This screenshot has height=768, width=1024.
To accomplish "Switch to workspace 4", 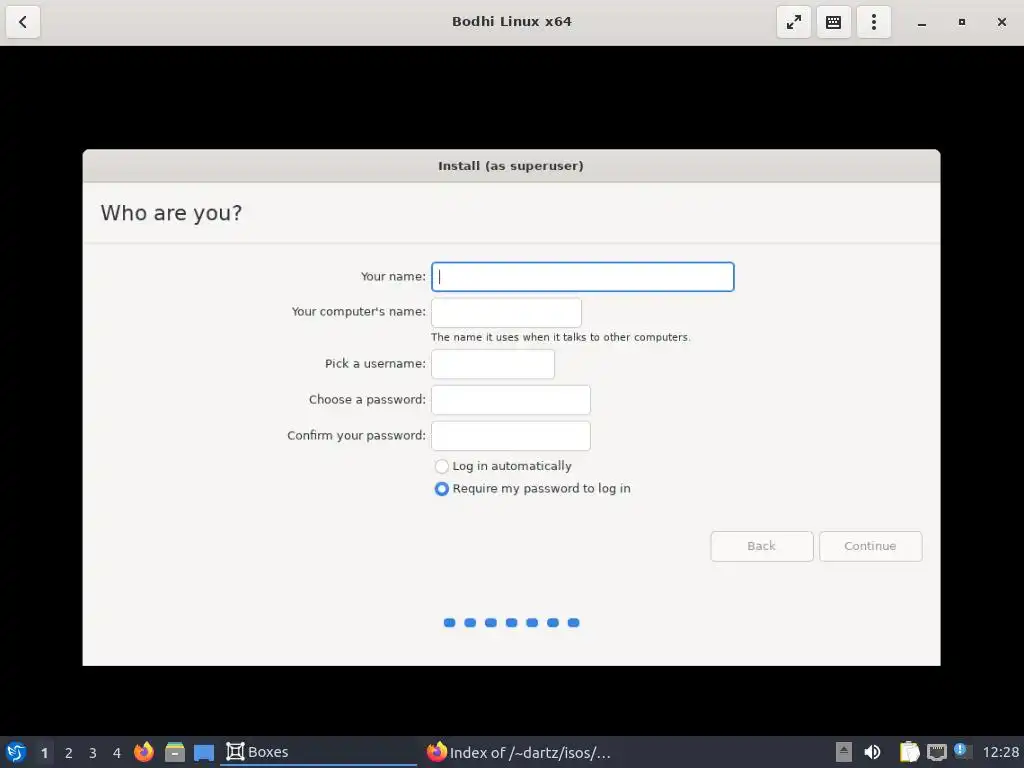I will point(117,753).
